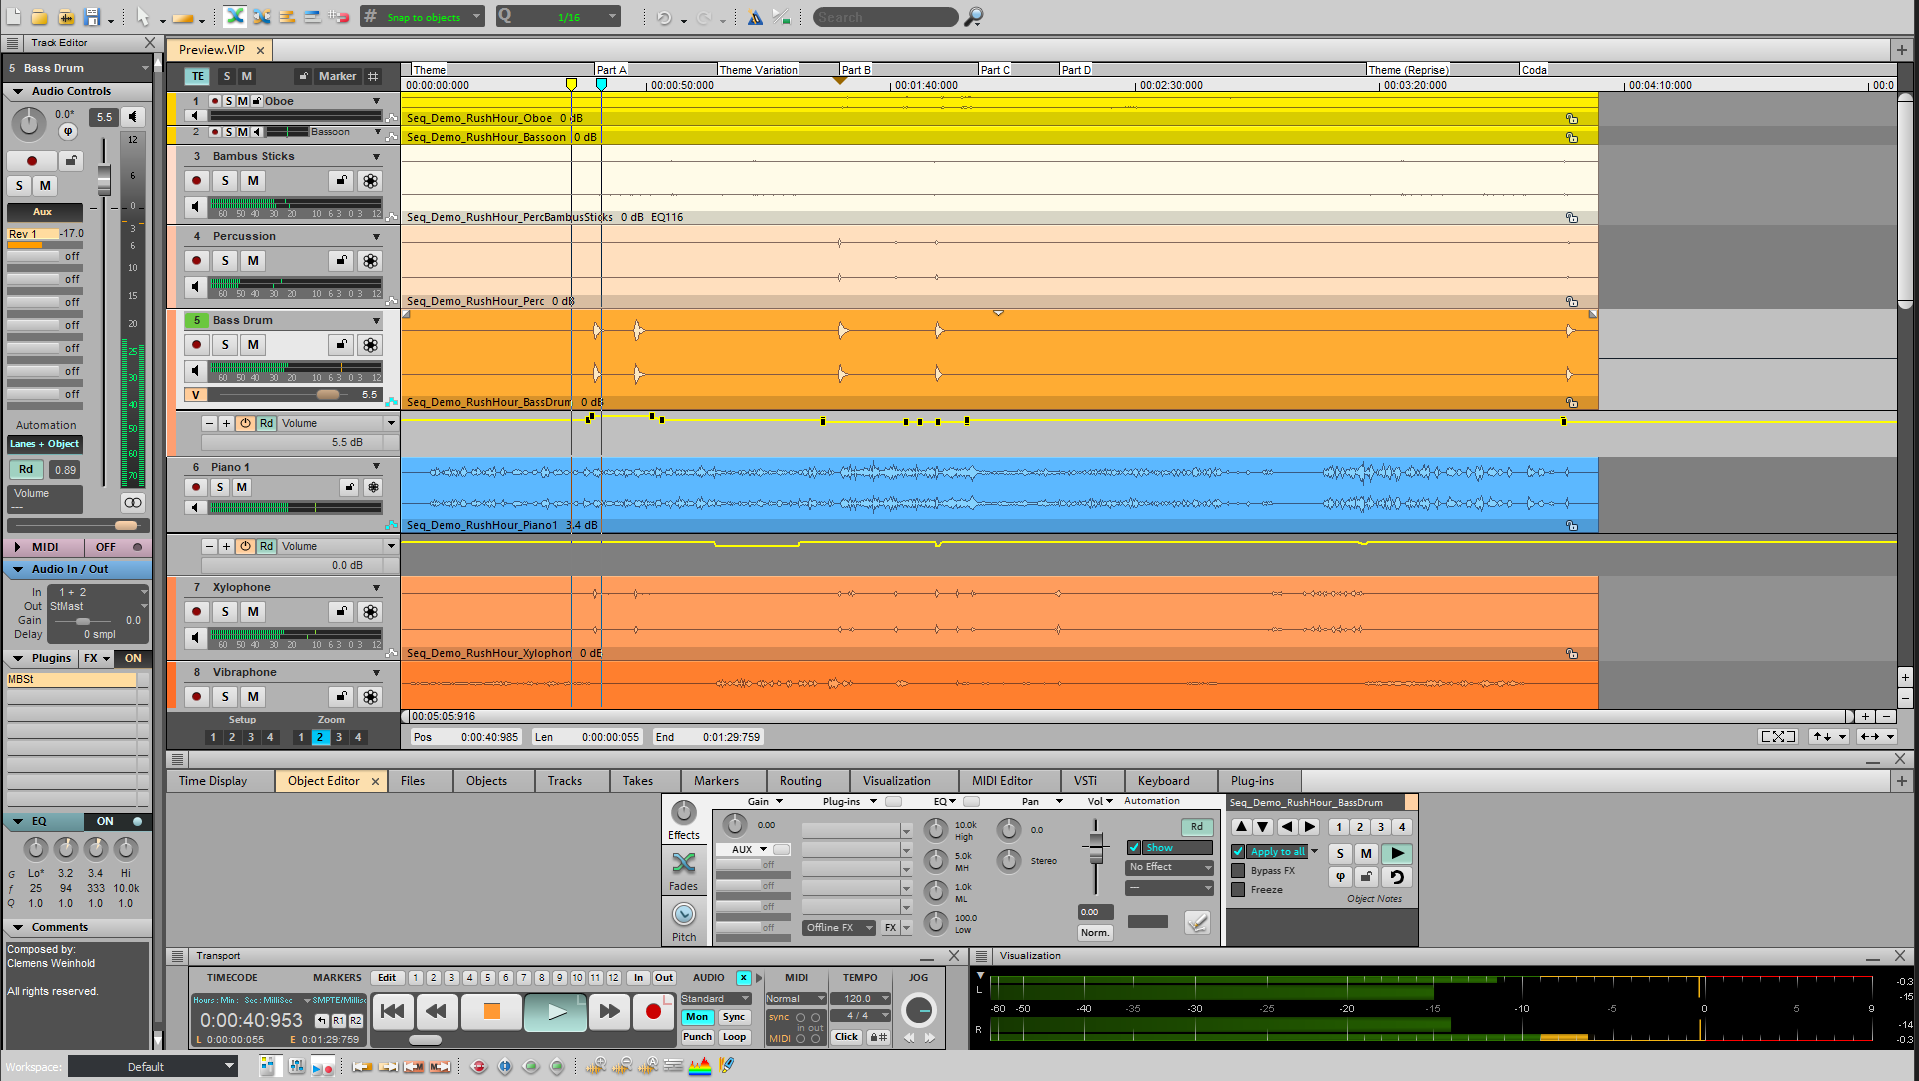Open the Pitch section in Object Editor
The image size is (1919, 1081).
(x=684, y=922)
